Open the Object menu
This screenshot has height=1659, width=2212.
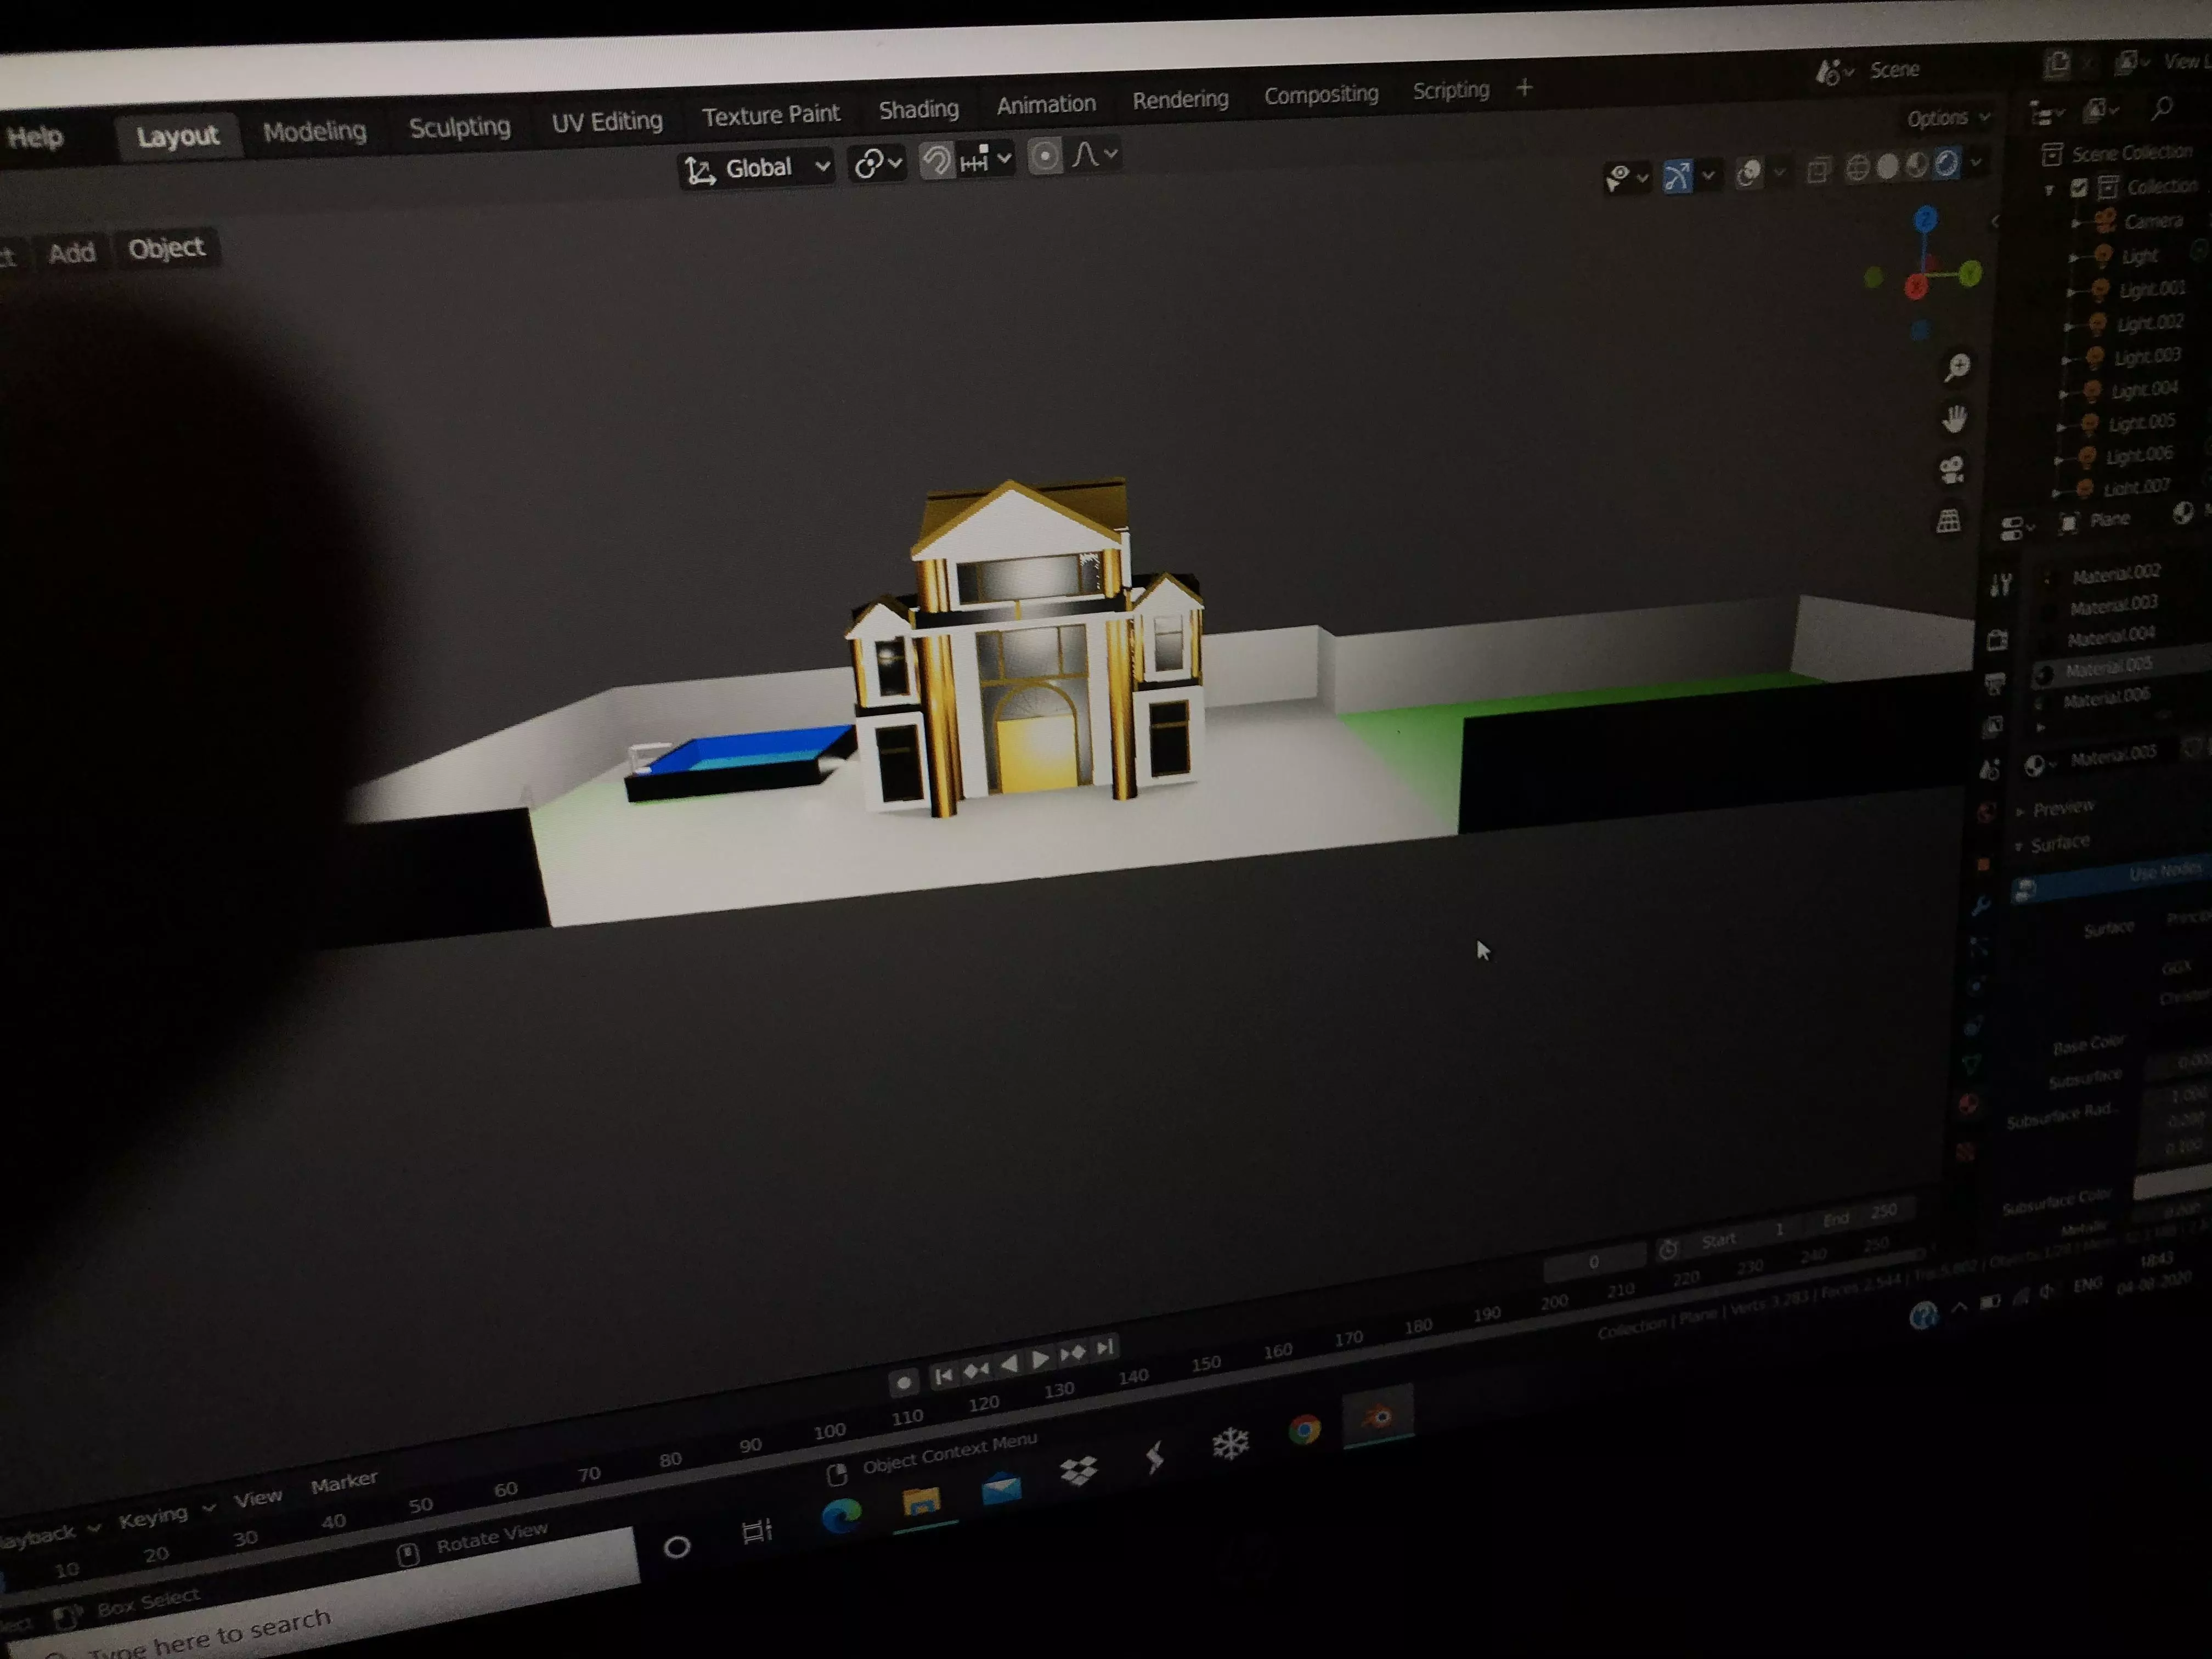click(x=166, y=248)
